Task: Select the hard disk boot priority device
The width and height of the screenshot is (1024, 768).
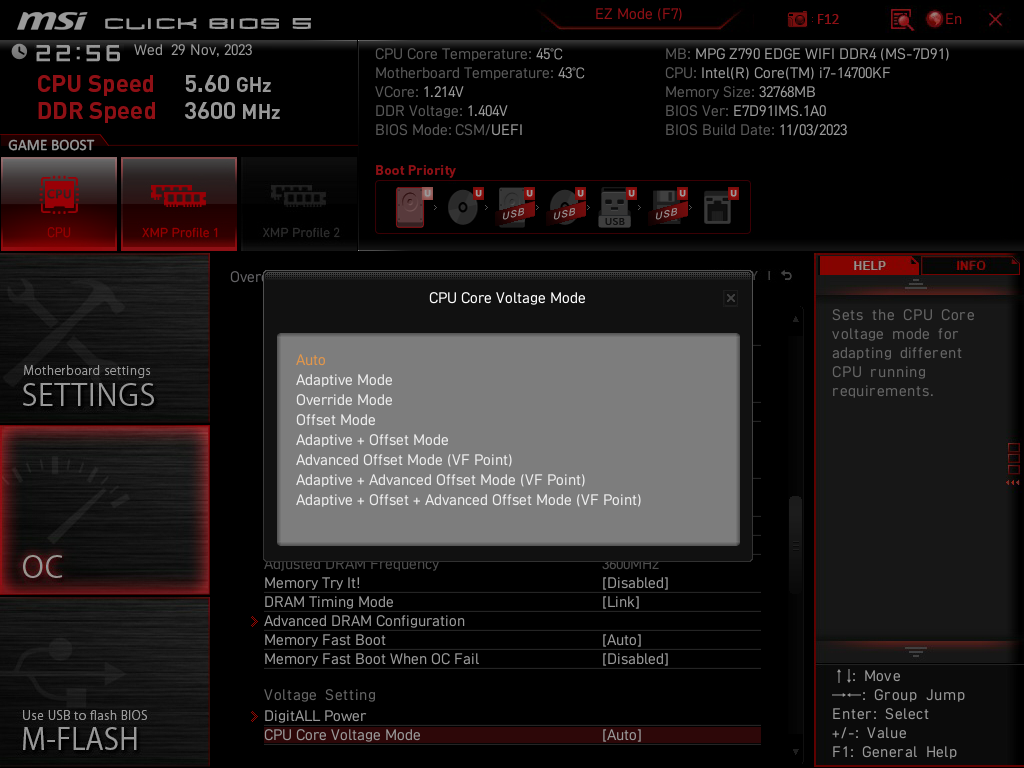Action: pyautogui.click(x=411, y=207)
